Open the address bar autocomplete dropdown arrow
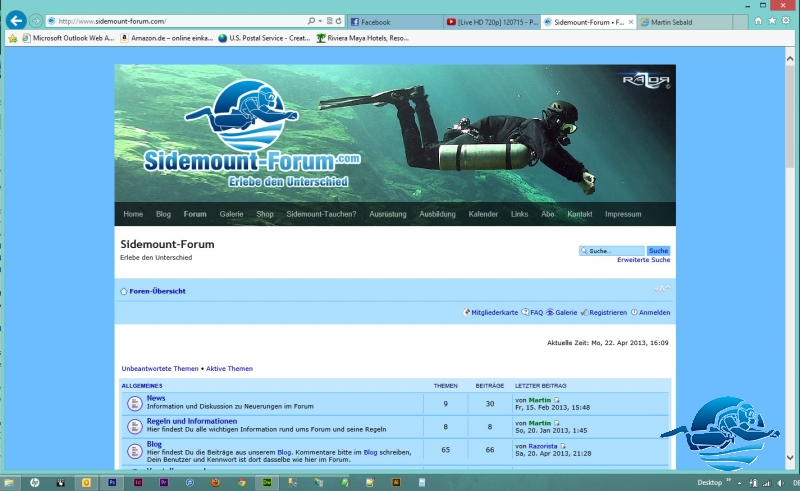 320,21
